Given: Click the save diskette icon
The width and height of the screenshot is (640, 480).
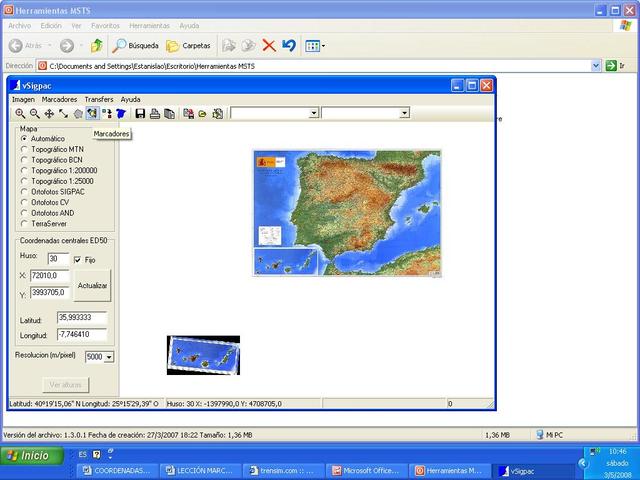Looking at the screenshot, I should (x=140, y=114).
